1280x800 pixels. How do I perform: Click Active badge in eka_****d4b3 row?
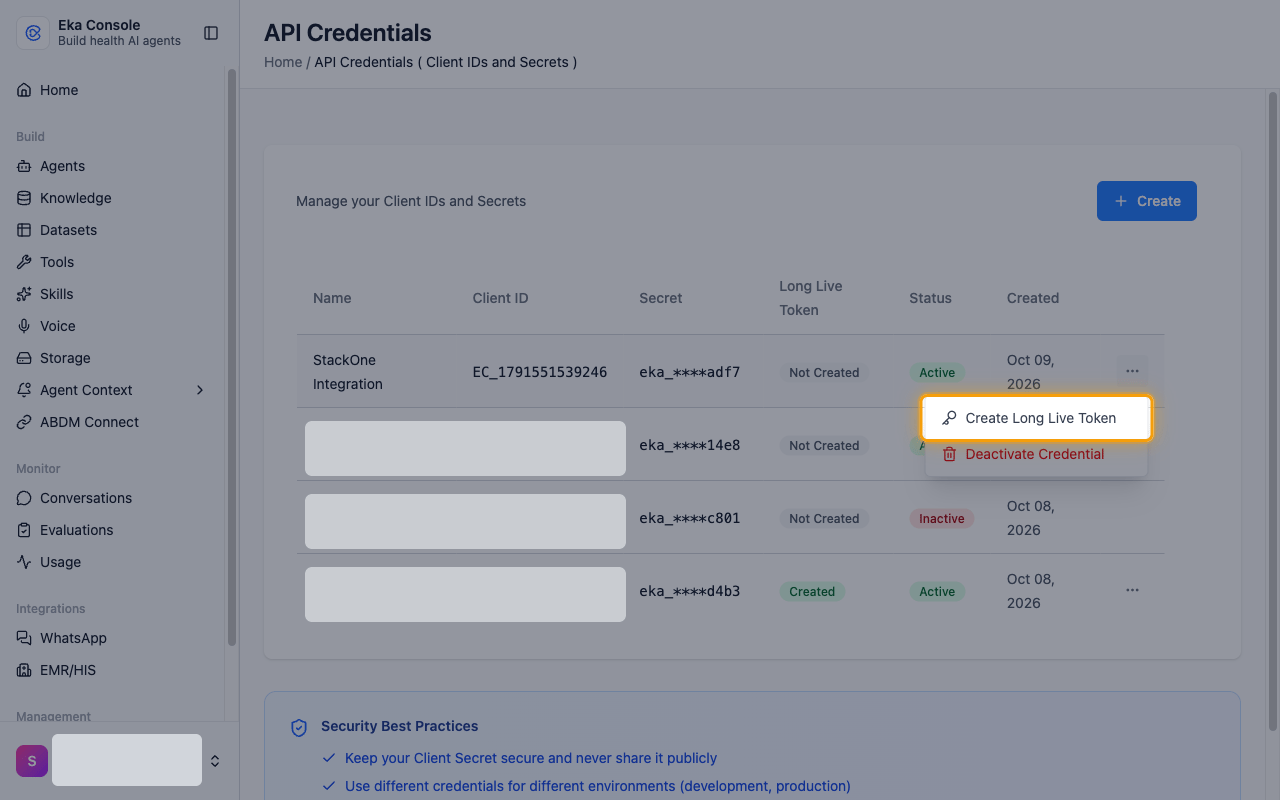pyautogui.click(x=937, y=591)
